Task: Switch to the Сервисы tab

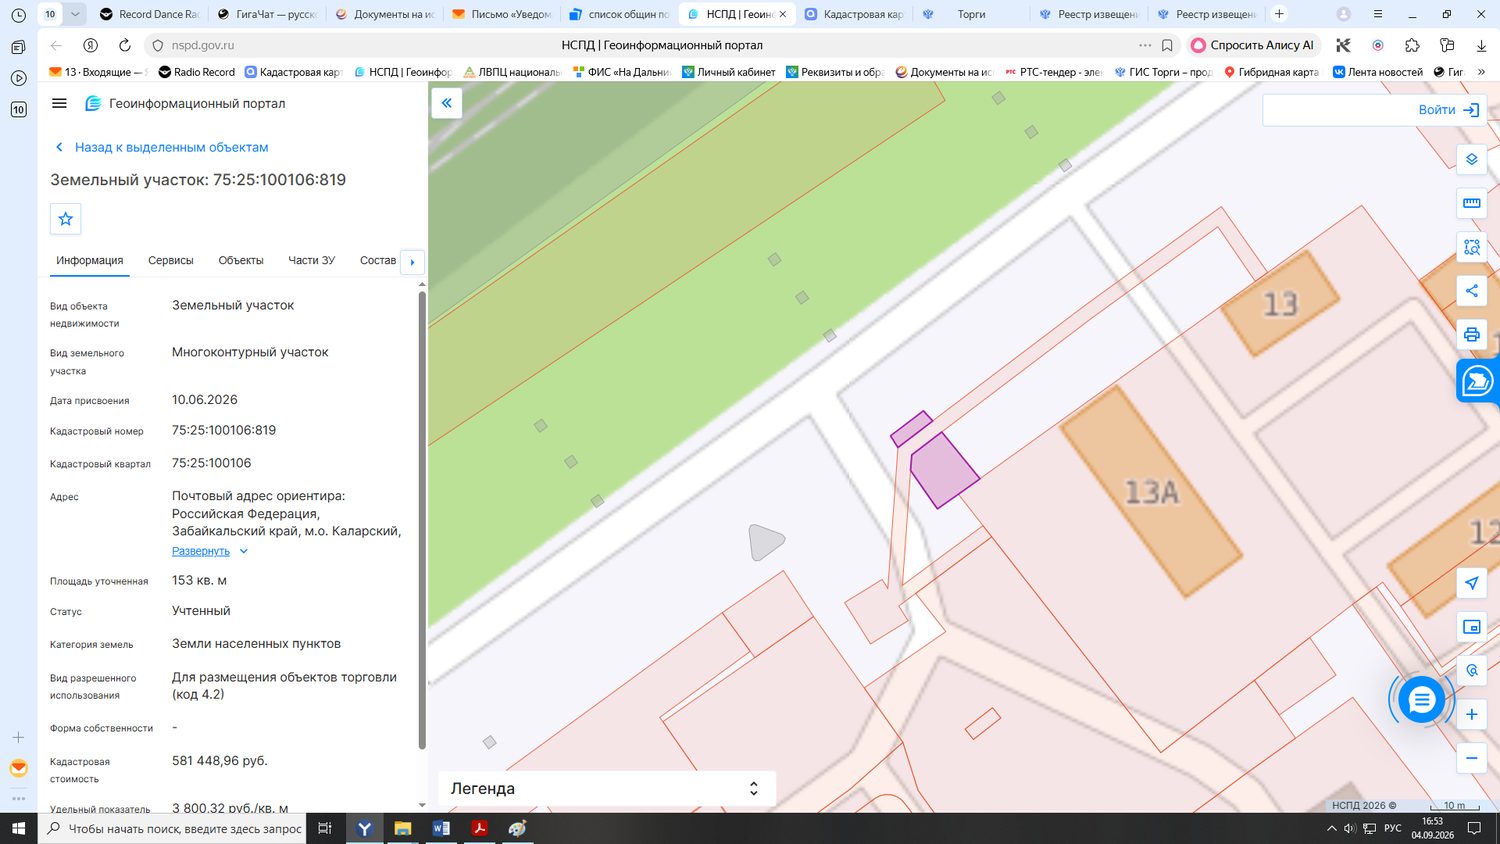Action: click(171, 260)
